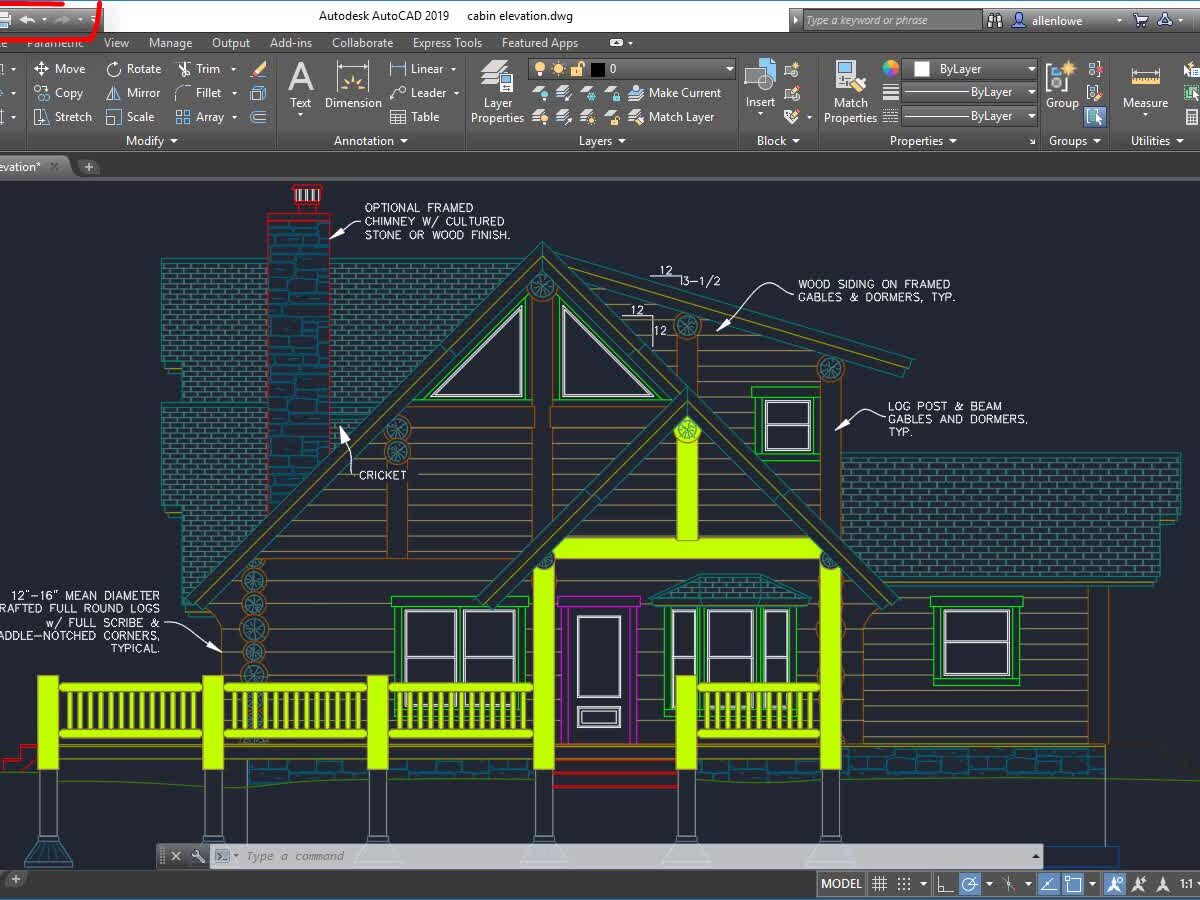Select the Rotate tool
Screen dimensions: 1200x900
133,69
